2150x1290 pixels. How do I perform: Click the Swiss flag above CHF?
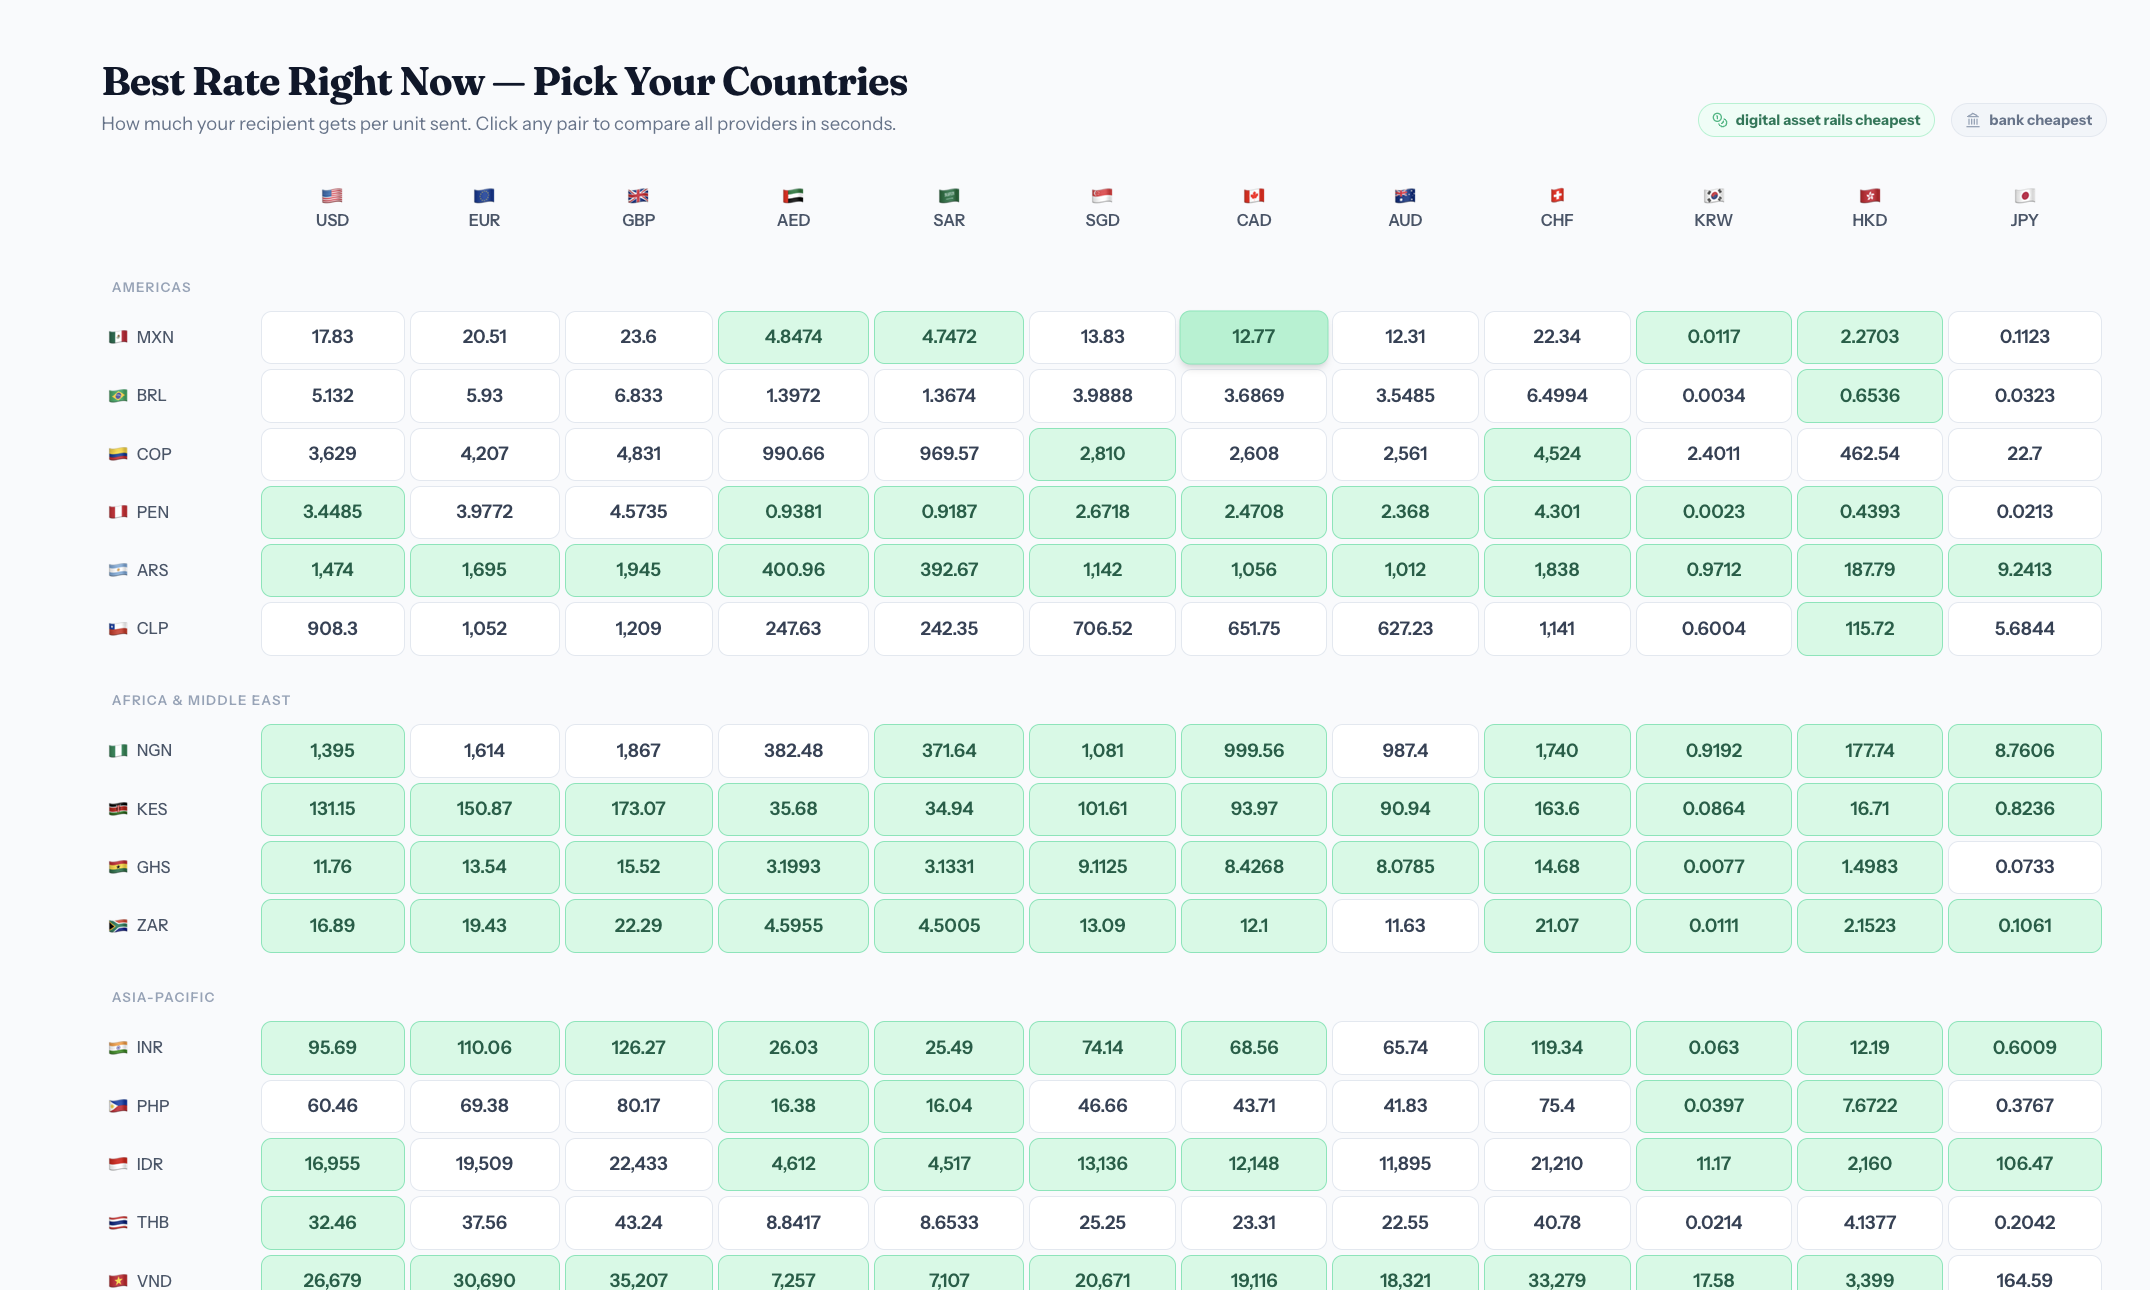[1557, 196]
